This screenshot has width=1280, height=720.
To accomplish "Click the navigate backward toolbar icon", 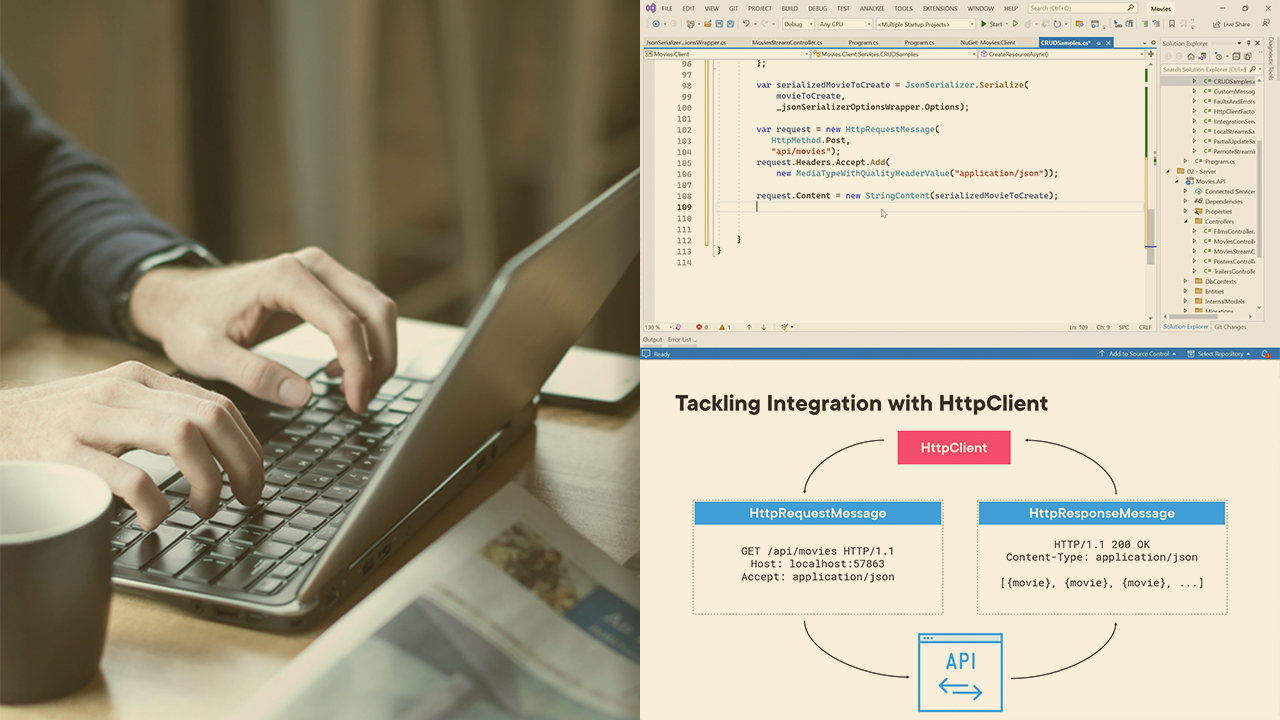I will tap(657, 24).
